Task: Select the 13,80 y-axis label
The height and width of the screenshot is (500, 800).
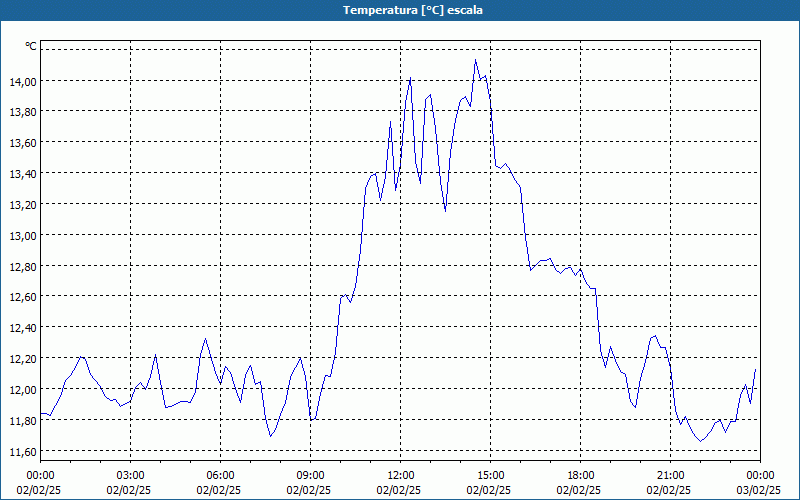Action: click(x=23, y=112)
